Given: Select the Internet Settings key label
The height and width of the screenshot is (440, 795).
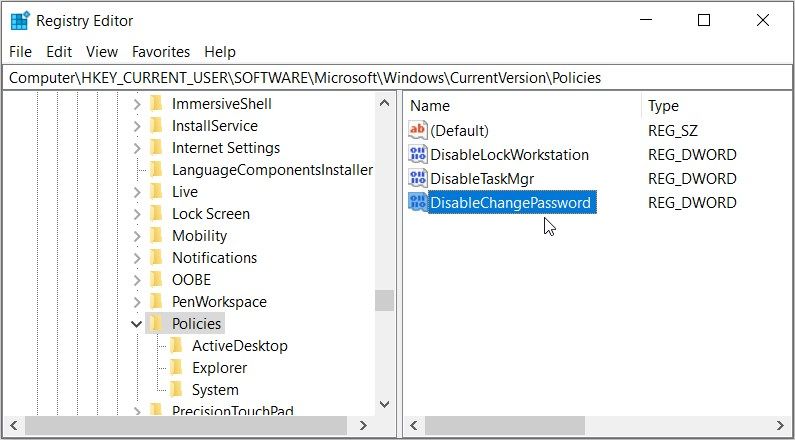Looking at the screenshot, I should [x=226, y=148].
